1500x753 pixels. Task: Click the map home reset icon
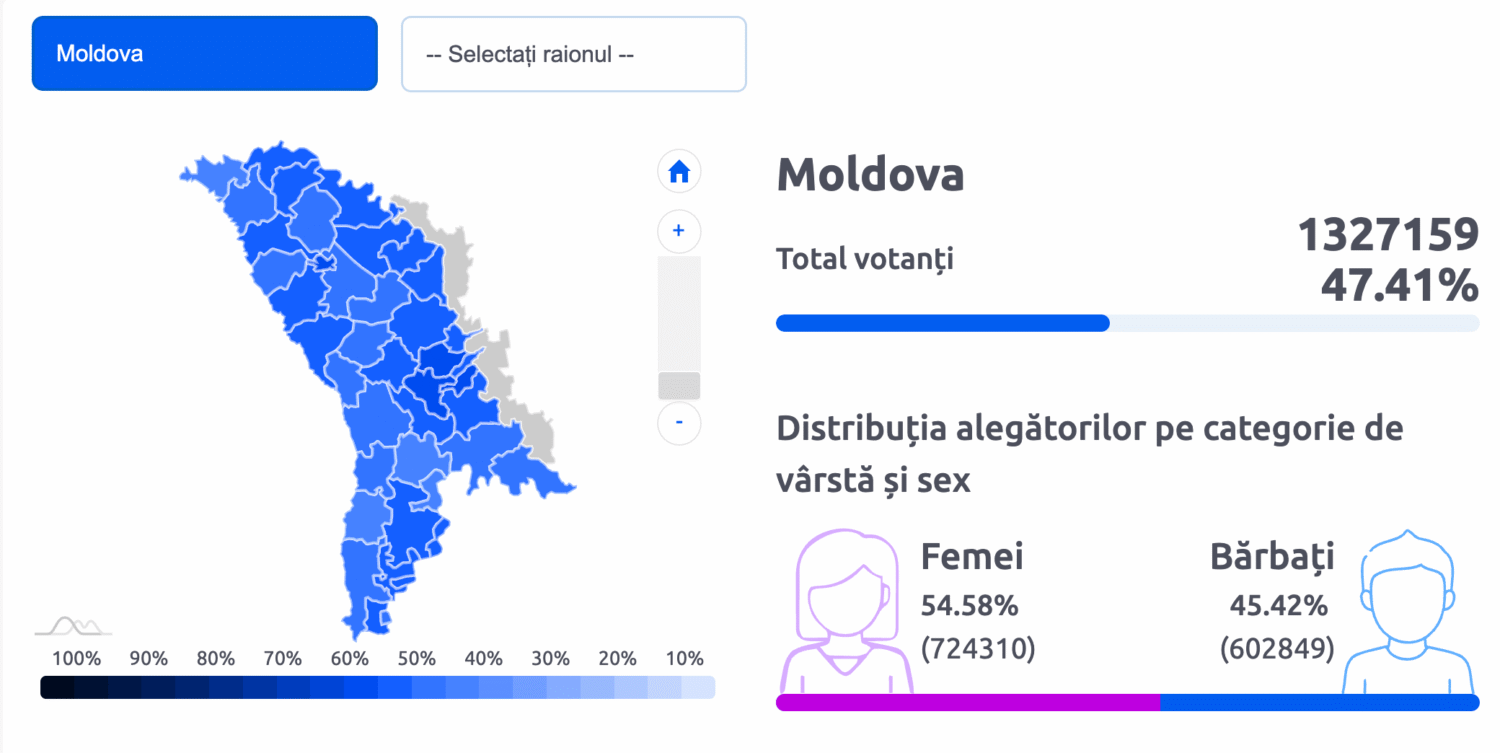tap(679, 172)
